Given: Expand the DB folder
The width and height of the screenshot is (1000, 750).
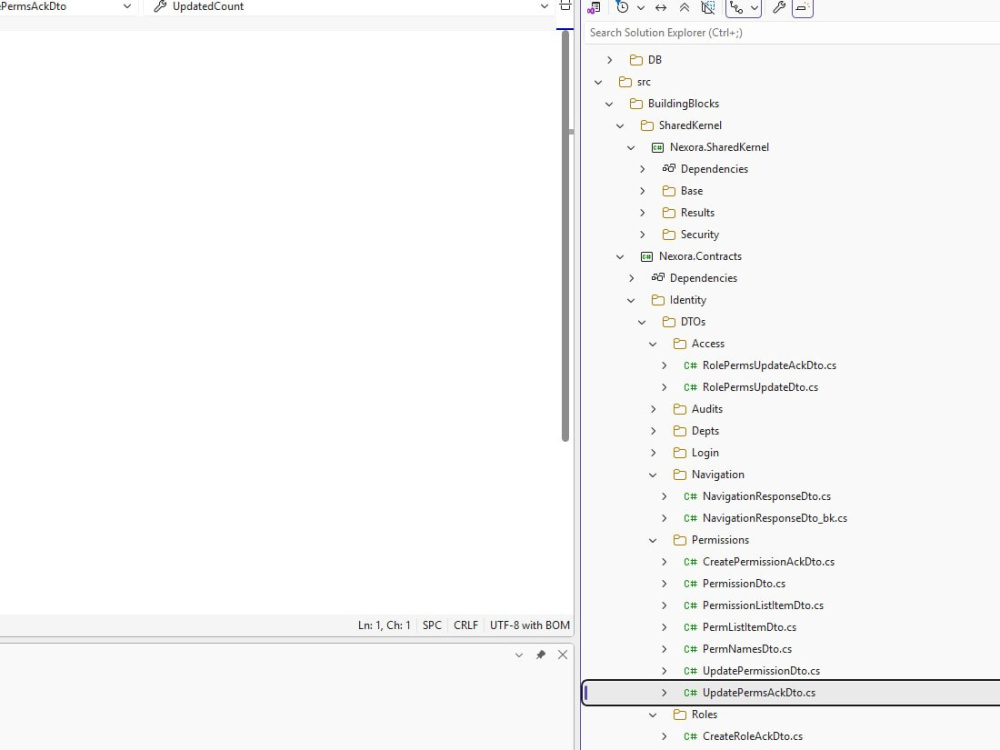Looking at the screenshot, I should (610, 60).
